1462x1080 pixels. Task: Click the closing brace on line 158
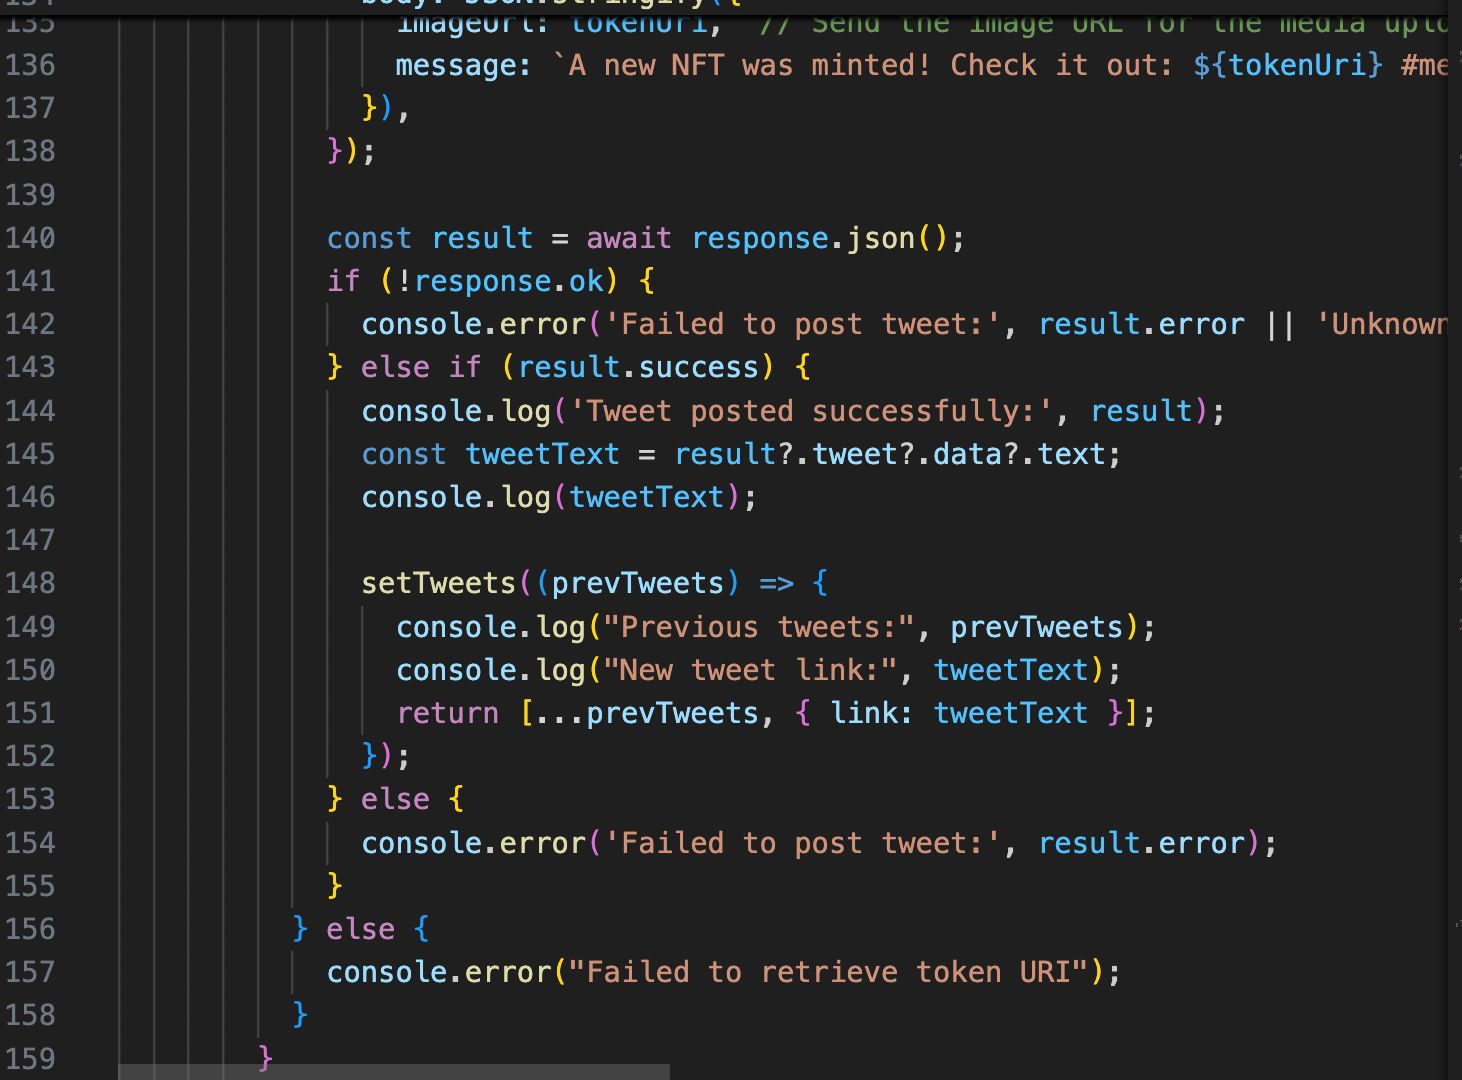point(300,1015)
